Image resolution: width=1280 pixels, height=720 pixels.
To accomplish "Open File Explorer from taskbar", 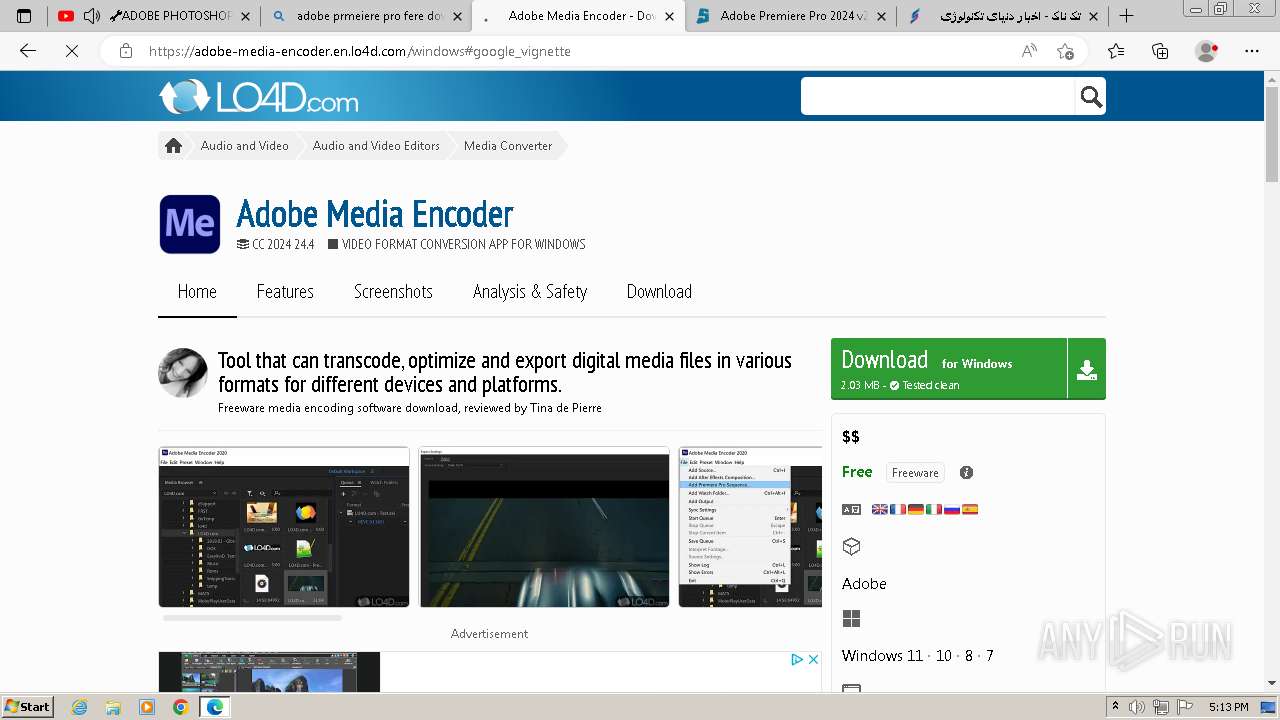I will point(113,707).
